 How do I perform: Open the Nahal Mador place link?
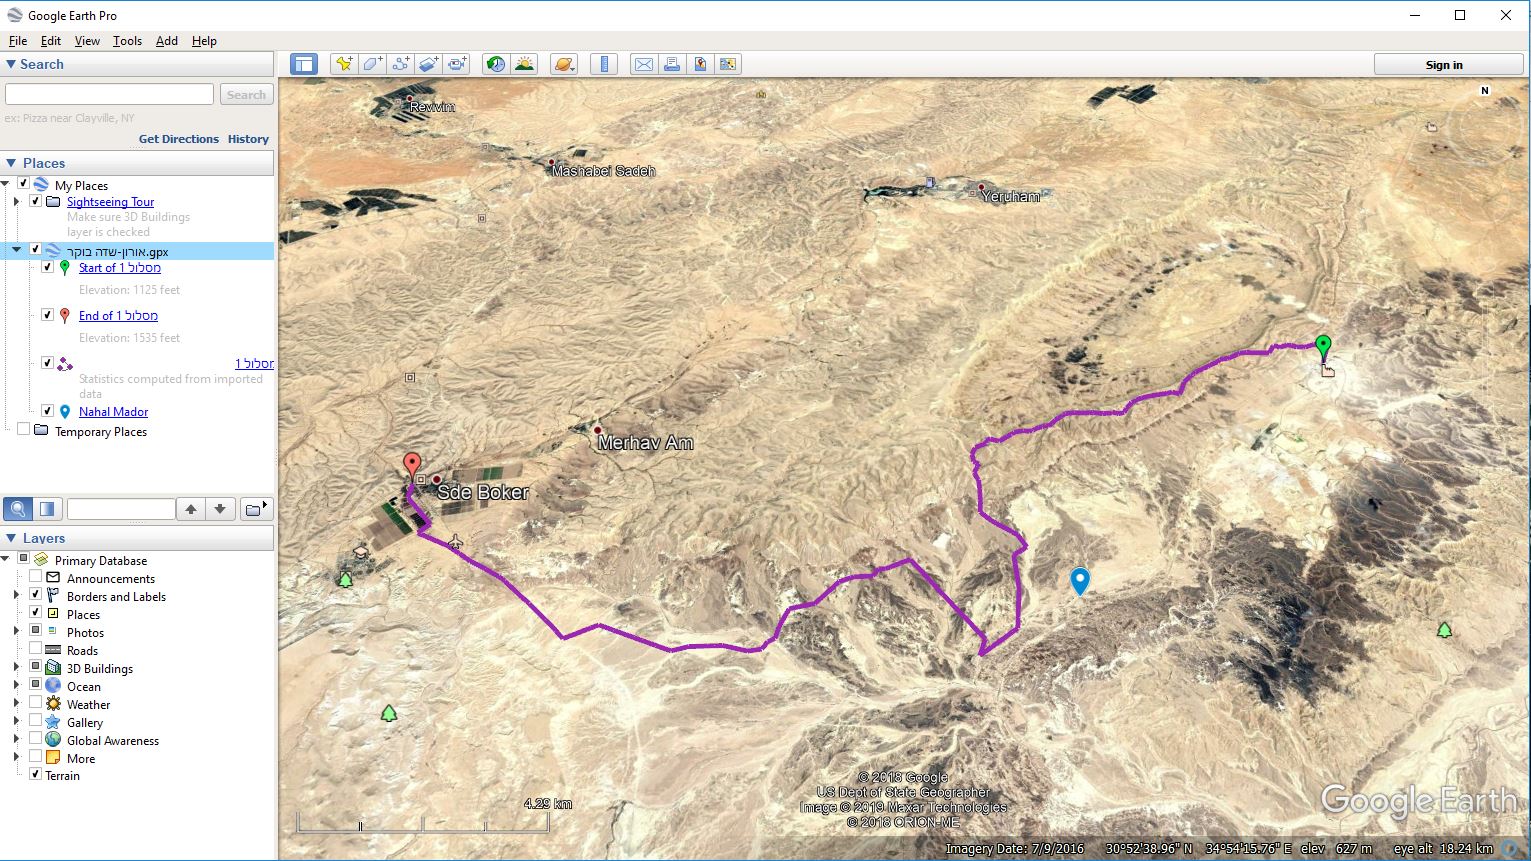pyautogui.click(x=113, y=411)
